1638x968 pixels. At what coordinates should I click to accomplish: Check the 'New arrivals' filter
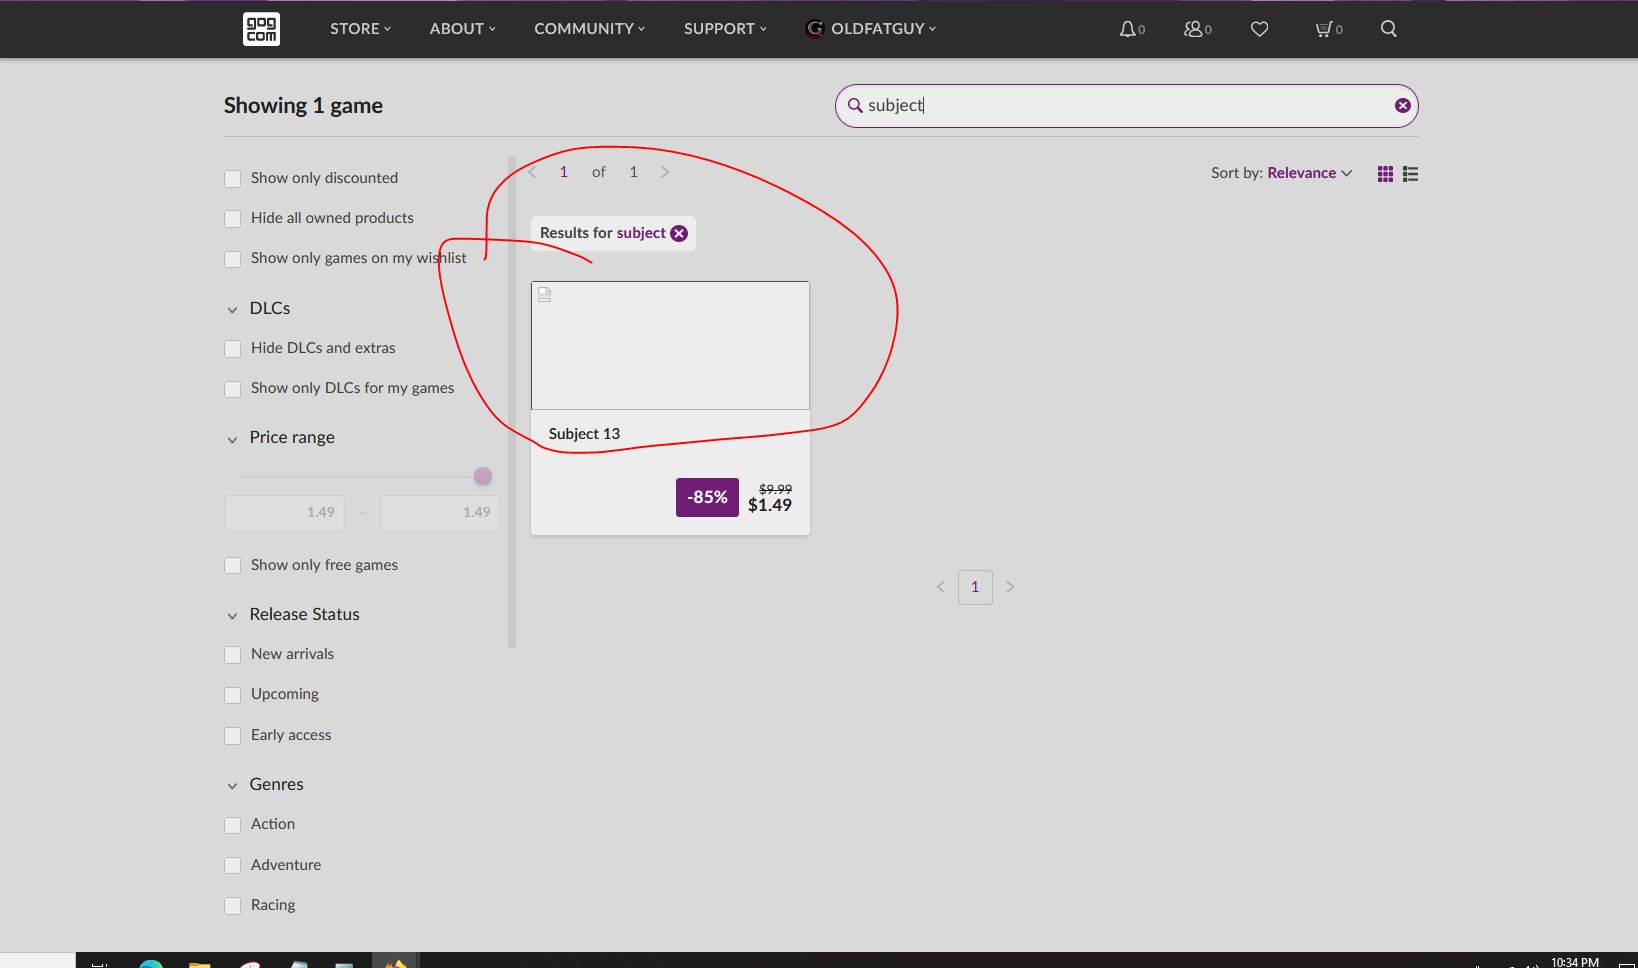233,655
